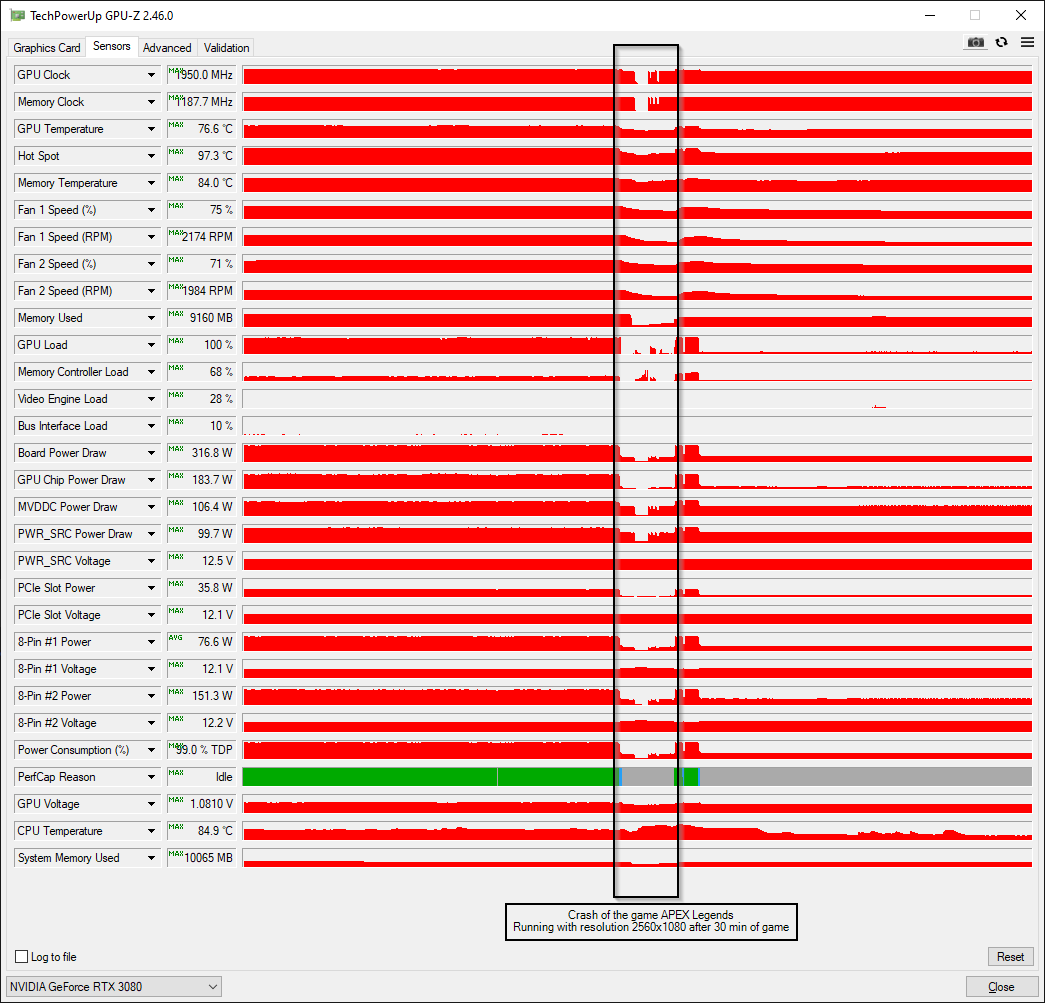Image resolution: width=1045 pixels, height=1003 pixels.
Task: Expand the Memory Clock sensor dropdown
Action: click(151, 102)
